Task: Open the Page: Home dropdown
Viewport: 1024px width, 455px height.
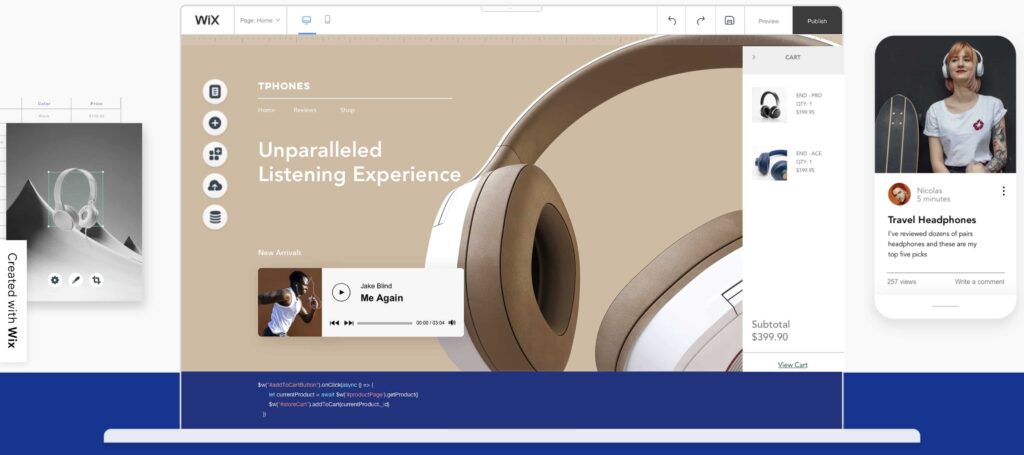Action: pos(260,20)
